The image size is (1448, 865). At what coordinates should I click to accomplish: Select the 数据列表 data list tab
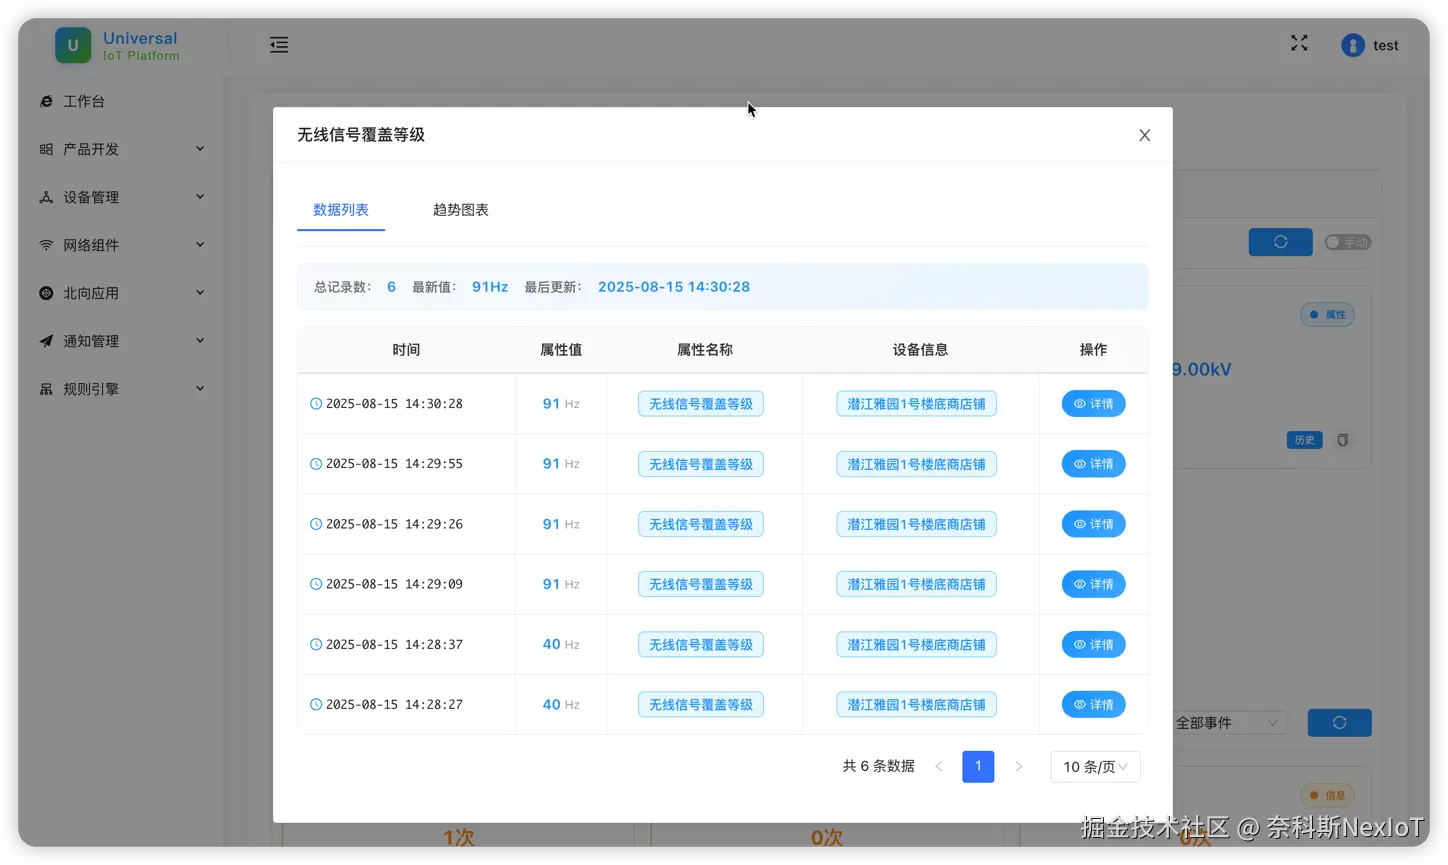coord(340,210)
